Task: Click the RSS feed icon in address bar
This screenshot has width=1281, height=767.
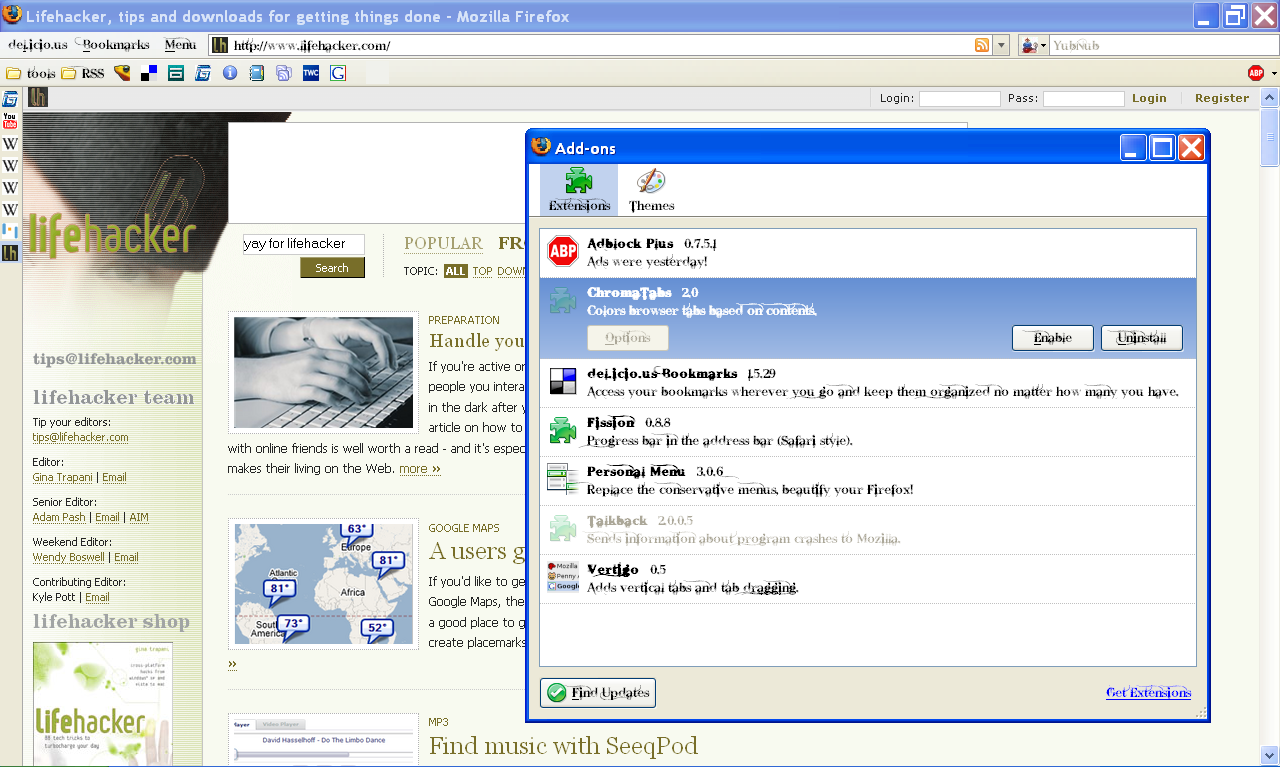Action: 982,45
